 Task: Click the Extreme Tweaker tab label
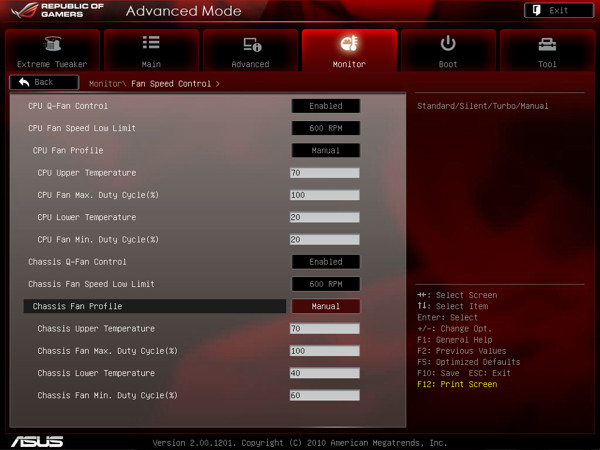[x=52, y=64]
